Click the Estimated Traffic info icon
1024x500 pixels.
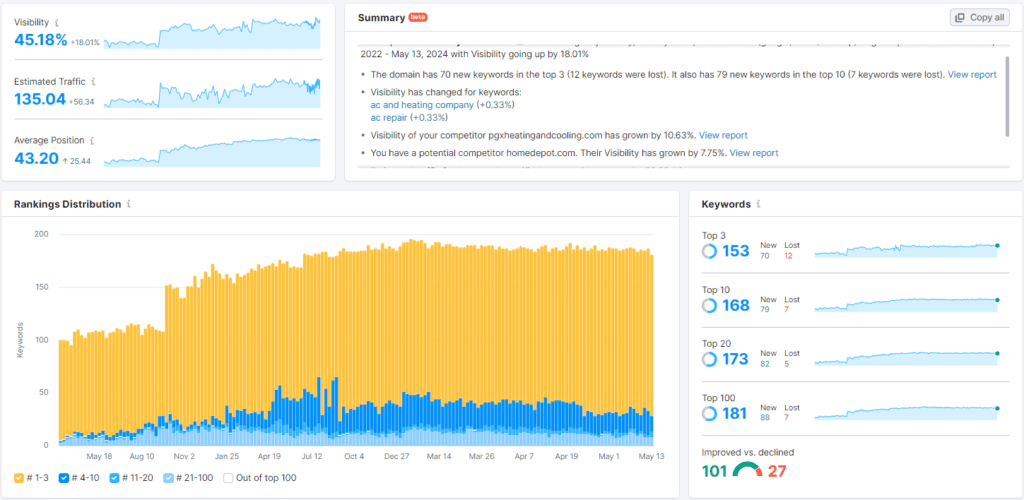94,82
